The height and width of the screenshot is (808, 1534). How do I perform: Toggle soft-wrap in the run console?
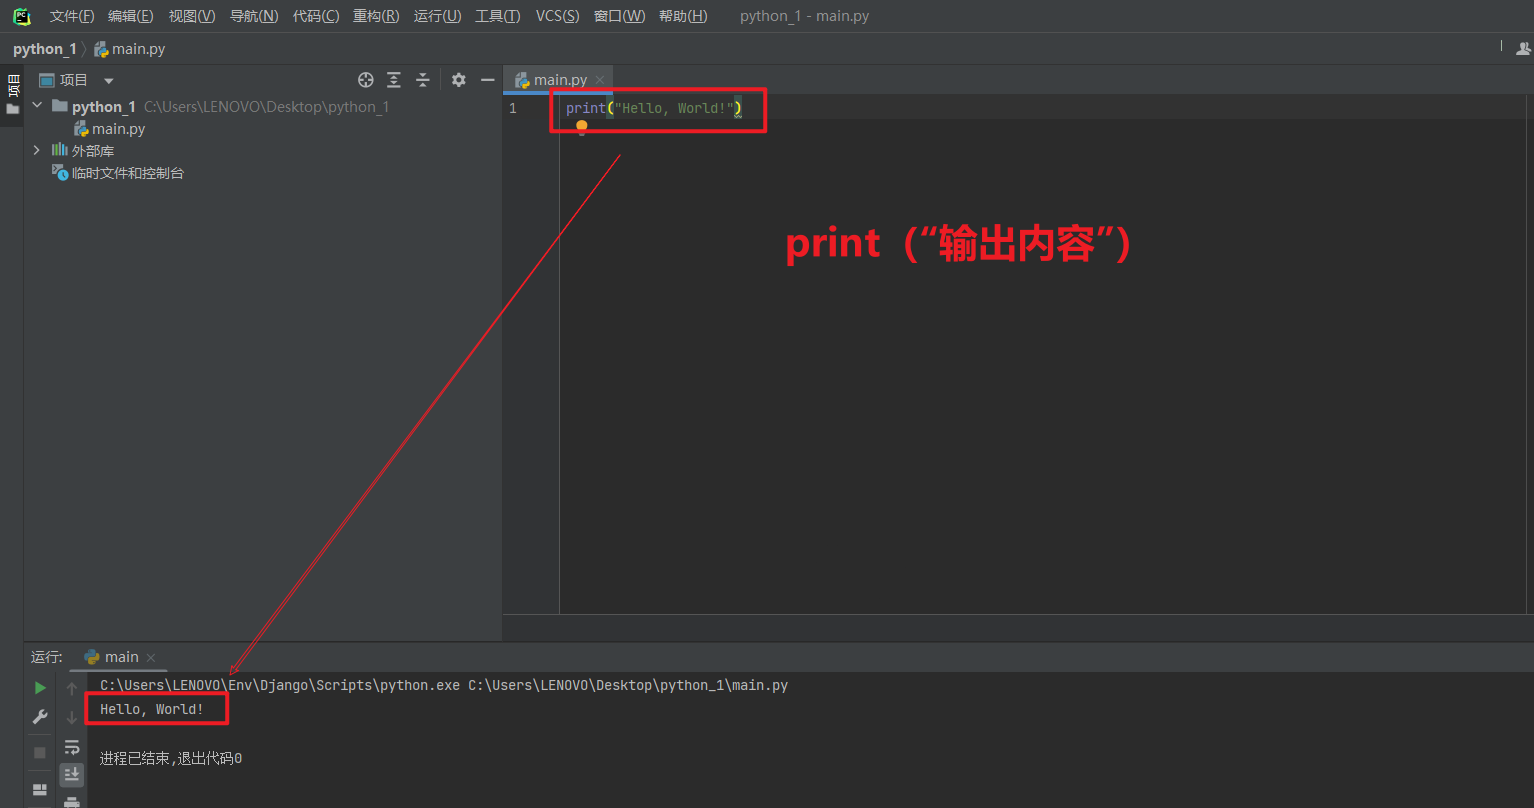coord(72,746)
